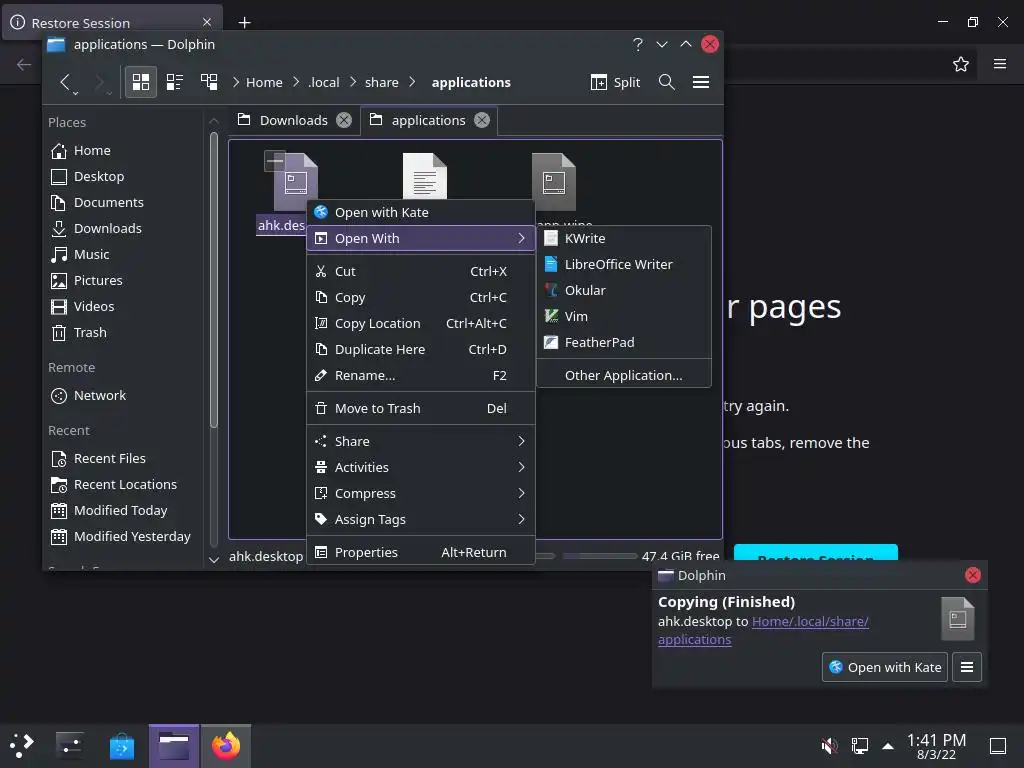The height and width of the screenshot is (768, 1024).
Task: Switch Dolphin to details tree view mode
Action: pos(209,82)
